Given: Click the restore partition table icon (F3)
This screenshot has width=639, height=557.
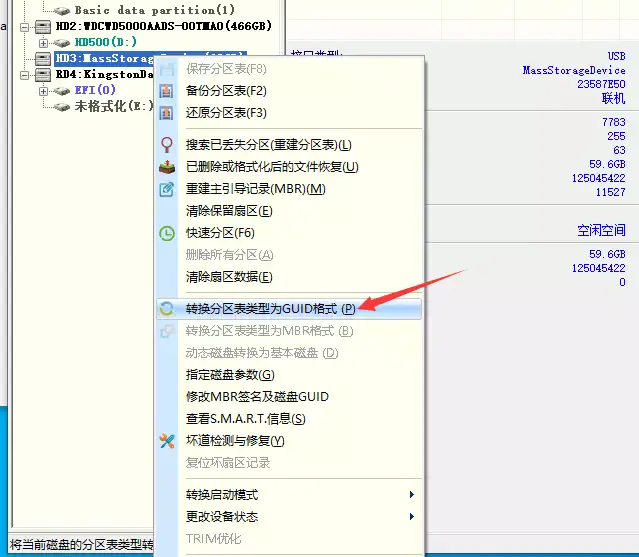Looking at the screenshot, I should pyautogui.click(x=167, y=113).
